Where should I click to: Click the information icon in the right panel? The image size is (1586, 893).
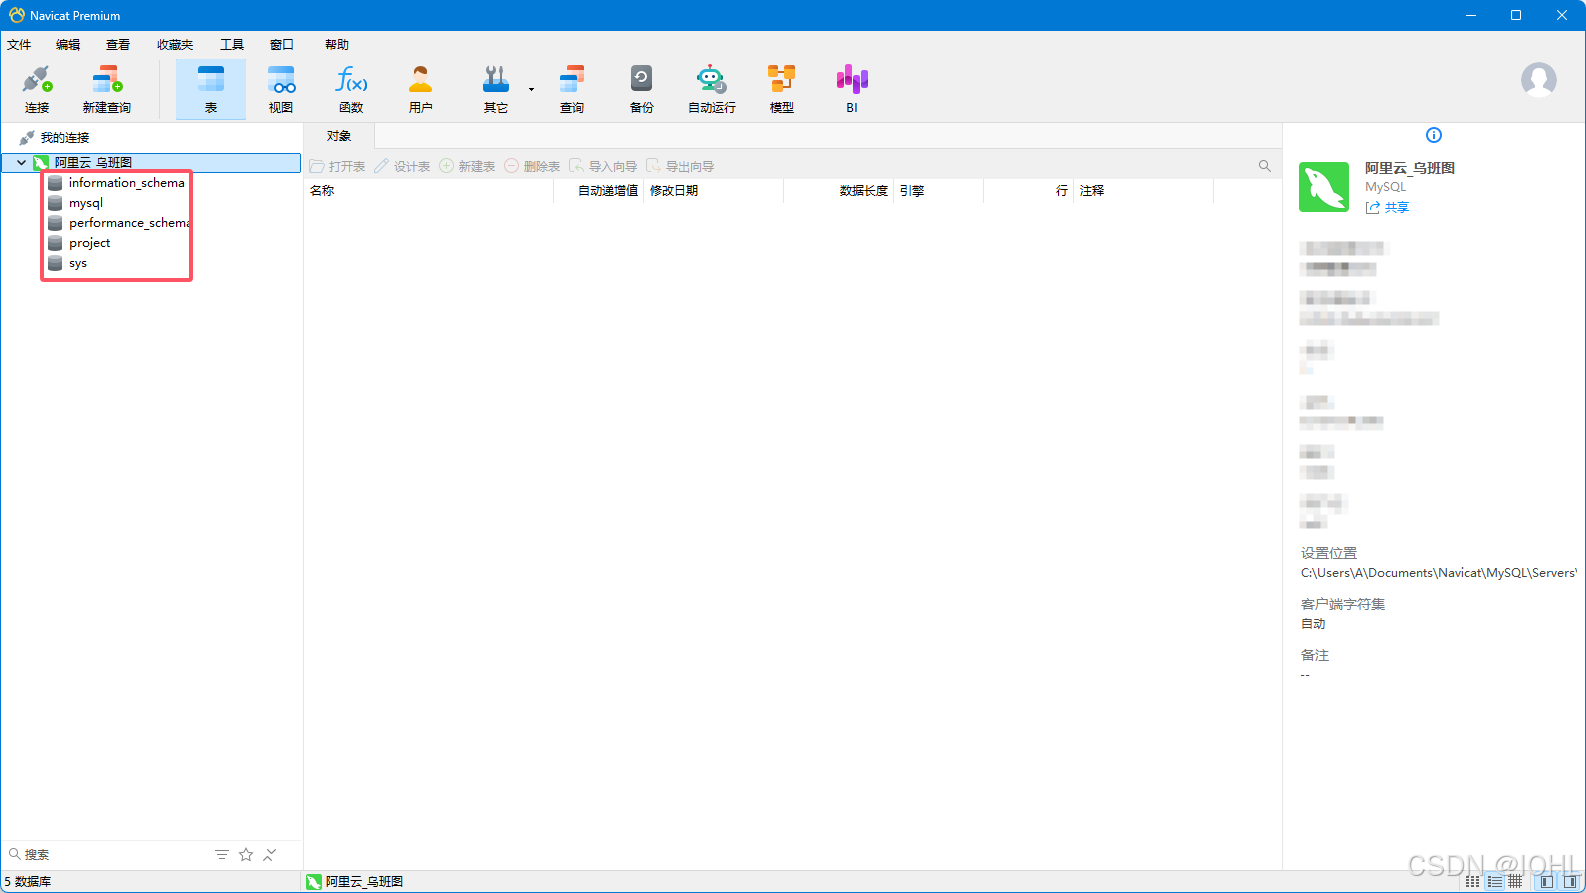click(x=1434, y=135)
